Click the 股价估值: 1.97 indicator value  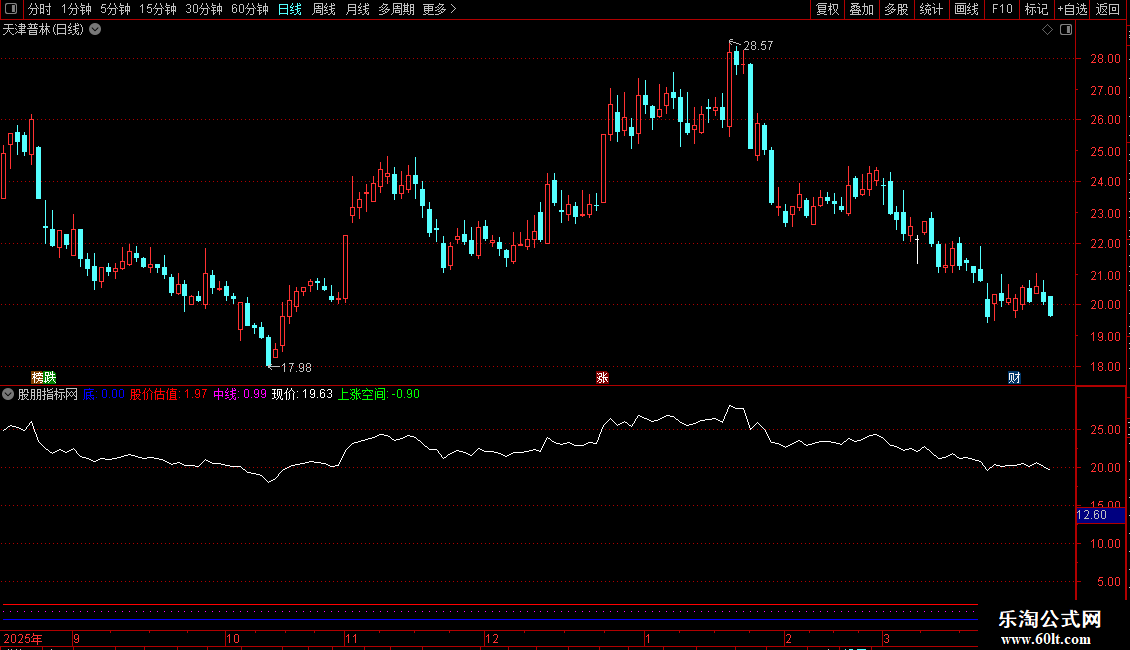pos(168,394)
